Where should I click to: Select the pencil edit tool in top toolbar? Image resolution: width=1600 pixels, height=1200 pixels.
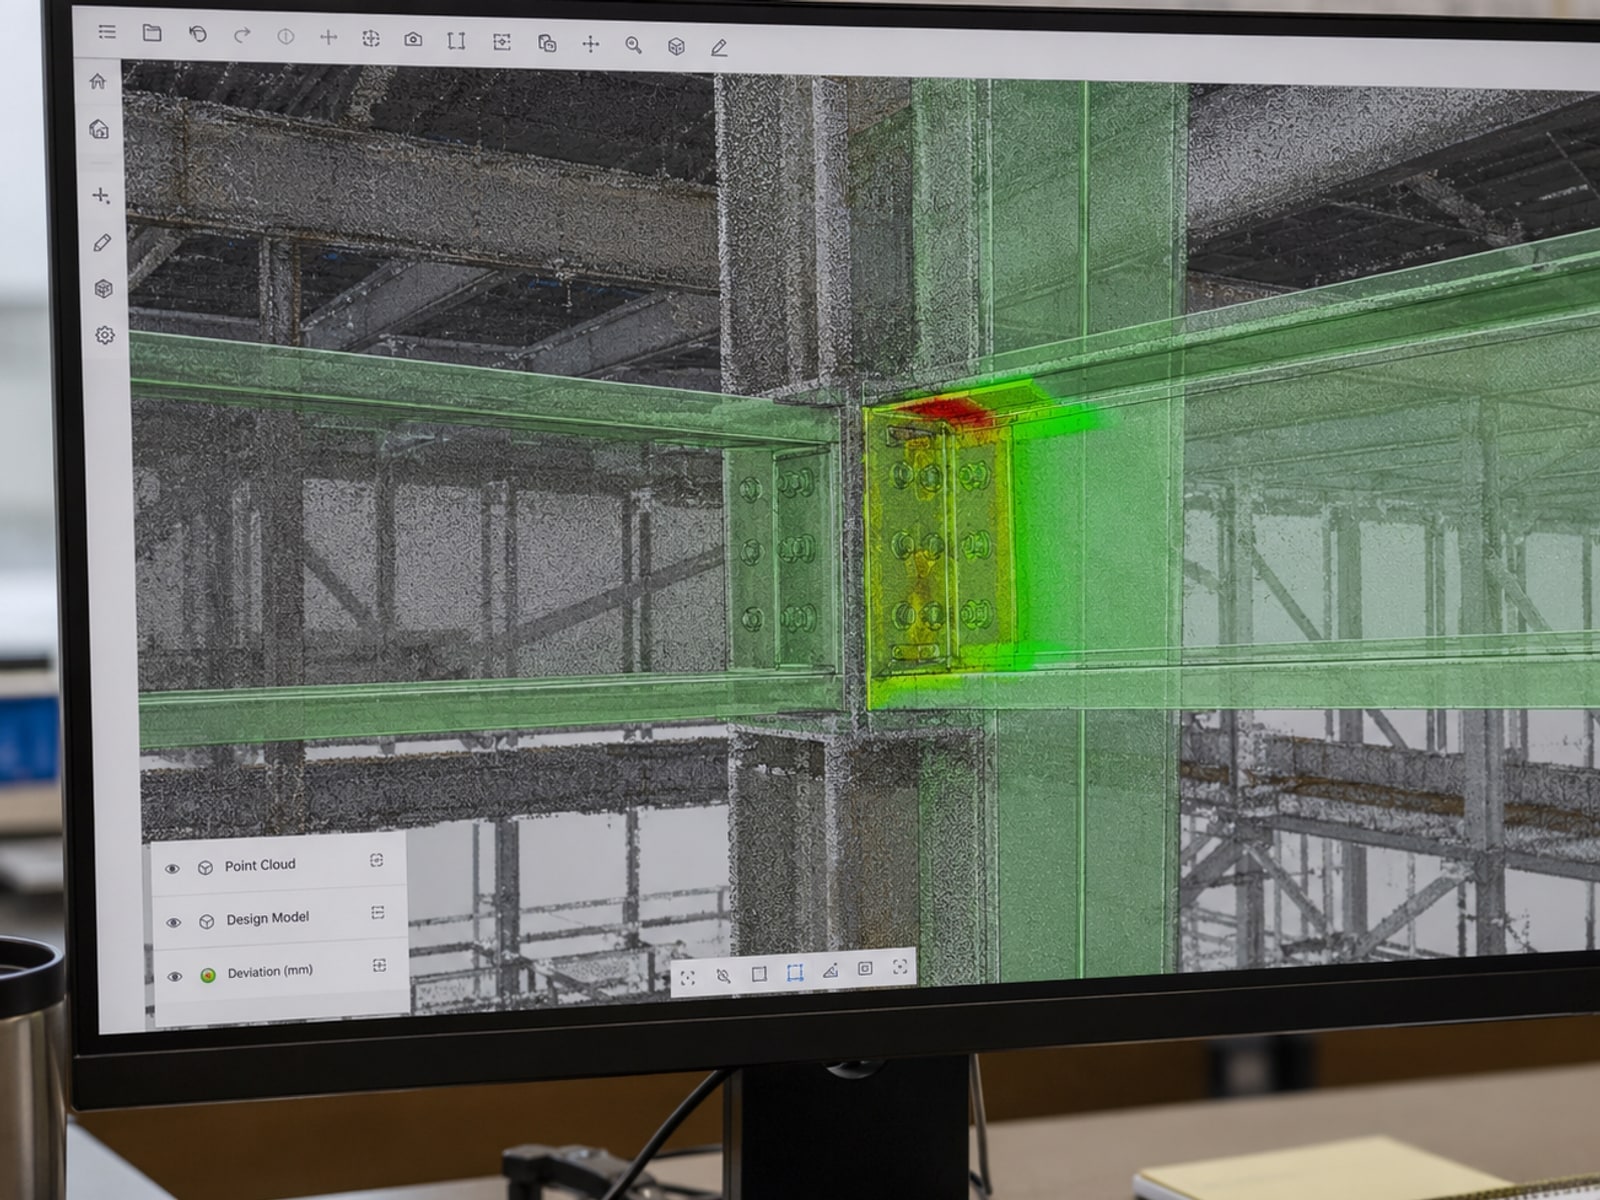[719, 47]
